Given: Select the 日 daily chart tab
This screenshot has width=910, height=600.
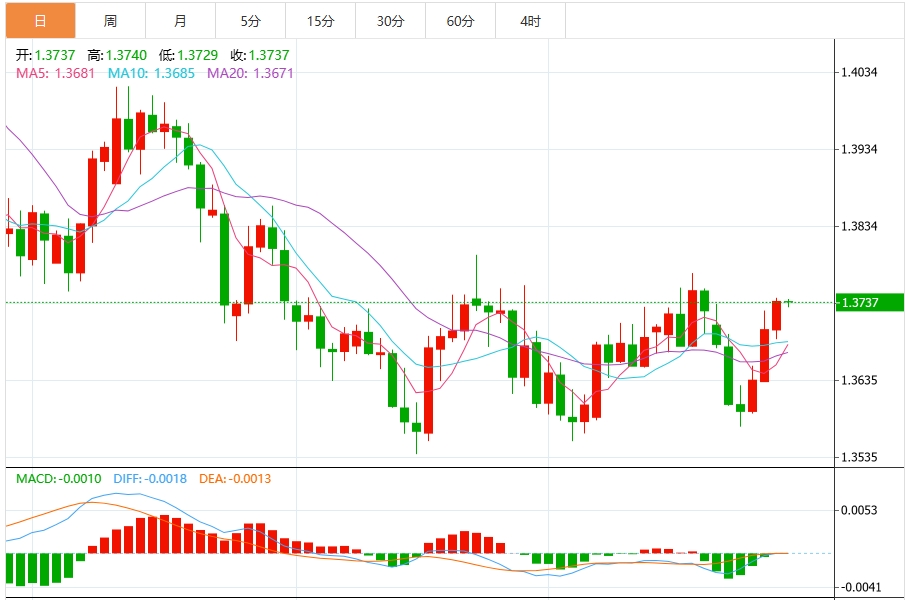Looking at the screenshot, I should pyautogui.click(x=41, y=21).
